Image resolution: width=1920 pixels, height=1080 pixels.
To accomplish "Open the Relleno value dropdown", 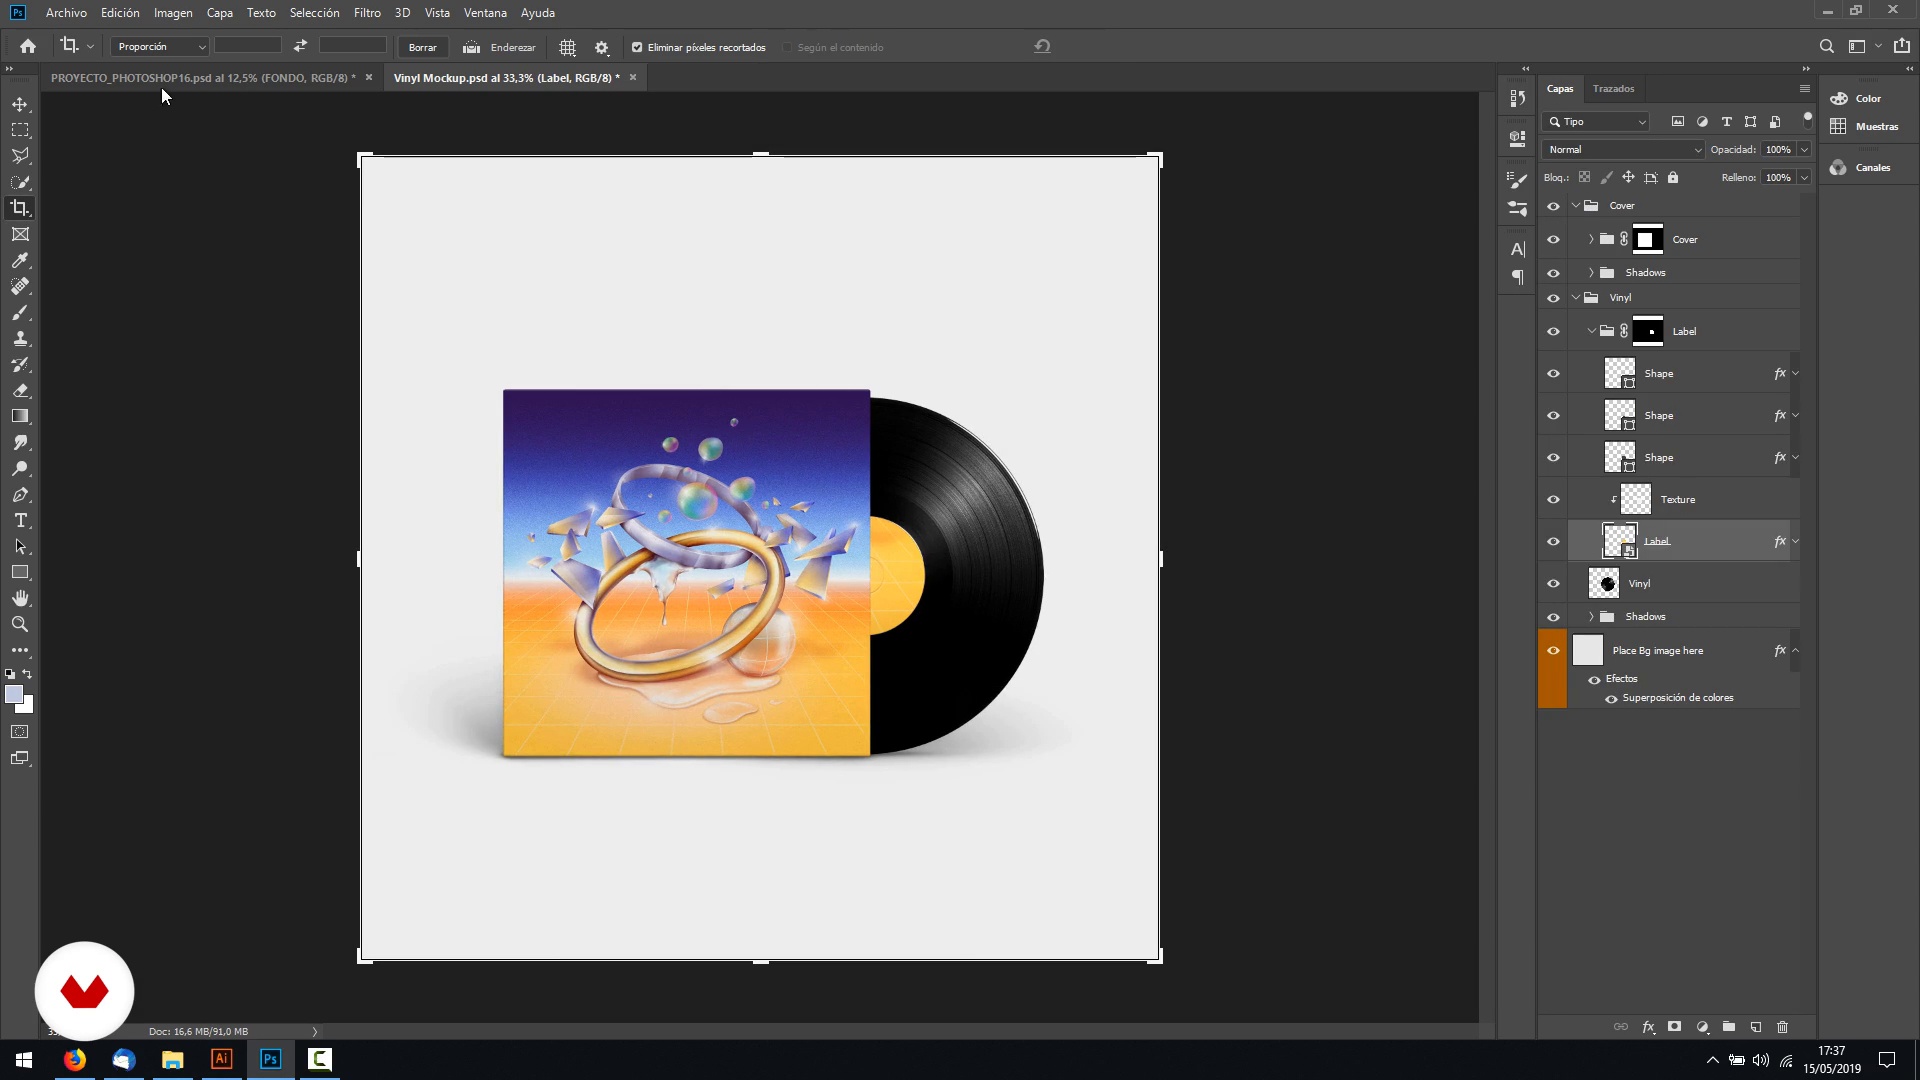I will pos(1804,178).
